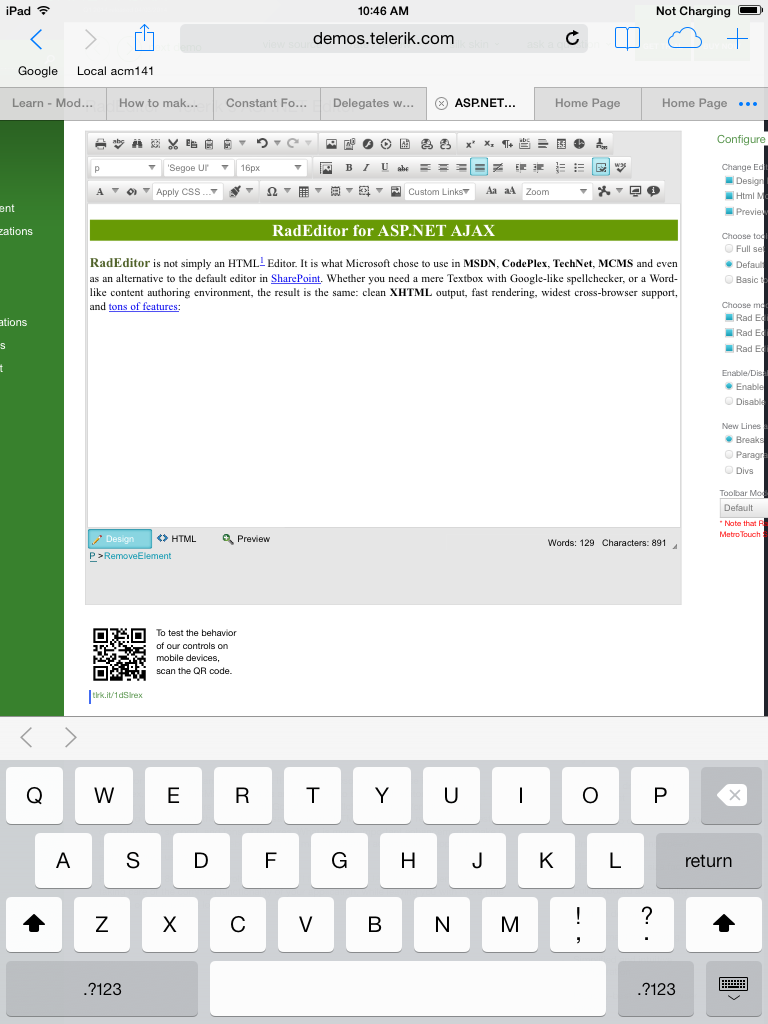The height and width of the screenshot is (1024, 768).
Task: Open the foreground color A picker
Action: 100,191
